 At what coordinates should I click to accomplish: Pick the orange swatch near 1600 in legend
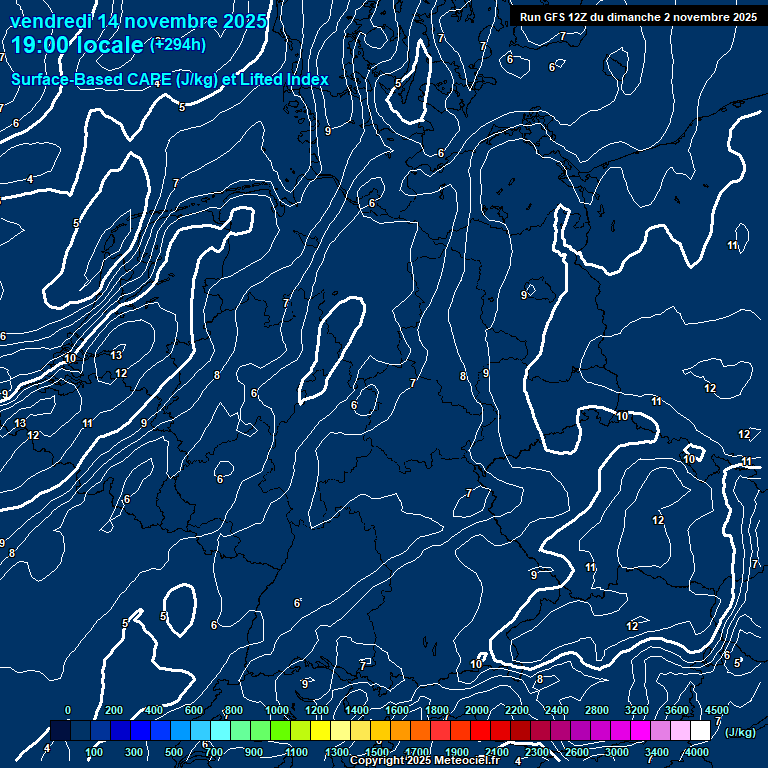(x=400, y=731)
